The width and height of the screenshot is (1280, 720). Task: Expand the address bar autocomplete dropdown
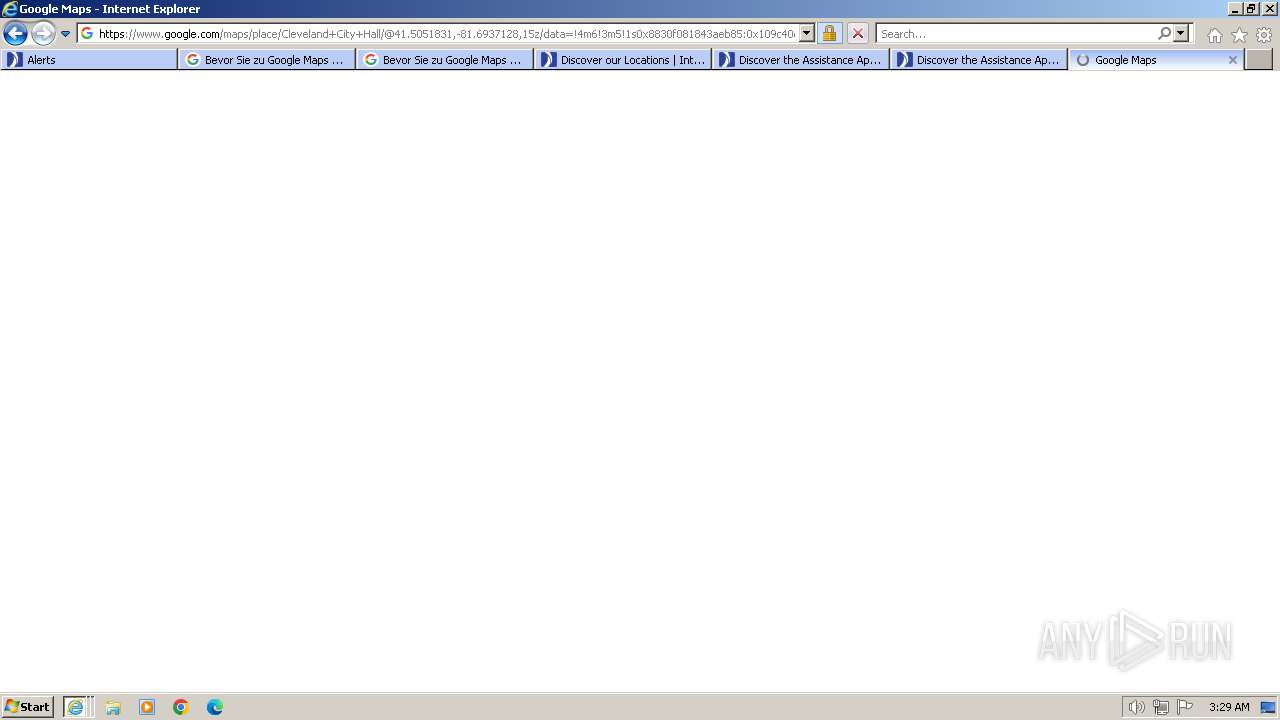(x=807, y=34)
